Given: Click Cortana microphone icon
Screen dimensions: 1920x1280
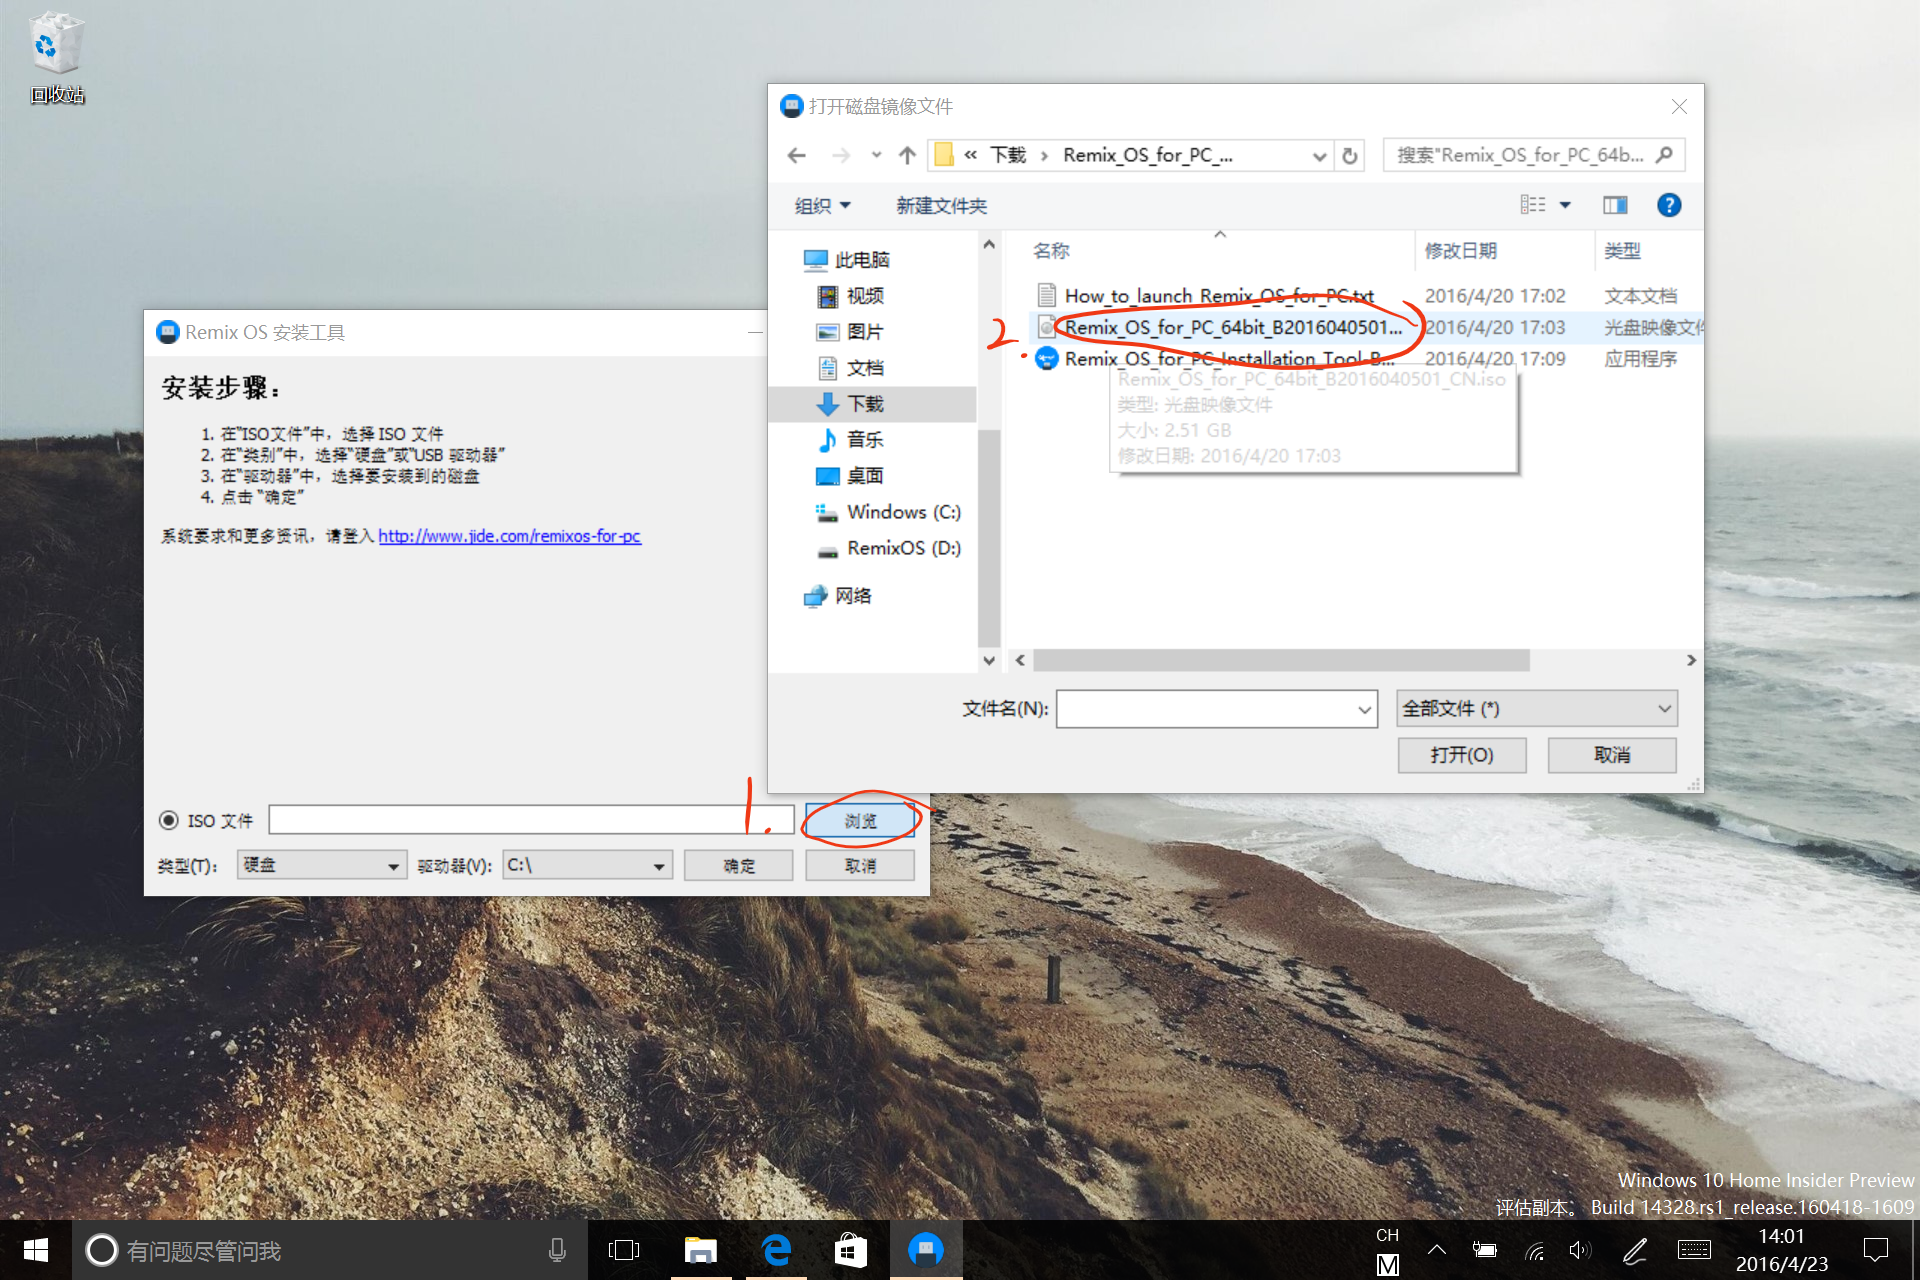Looking at the screenshot, I should pos(557,1250).
